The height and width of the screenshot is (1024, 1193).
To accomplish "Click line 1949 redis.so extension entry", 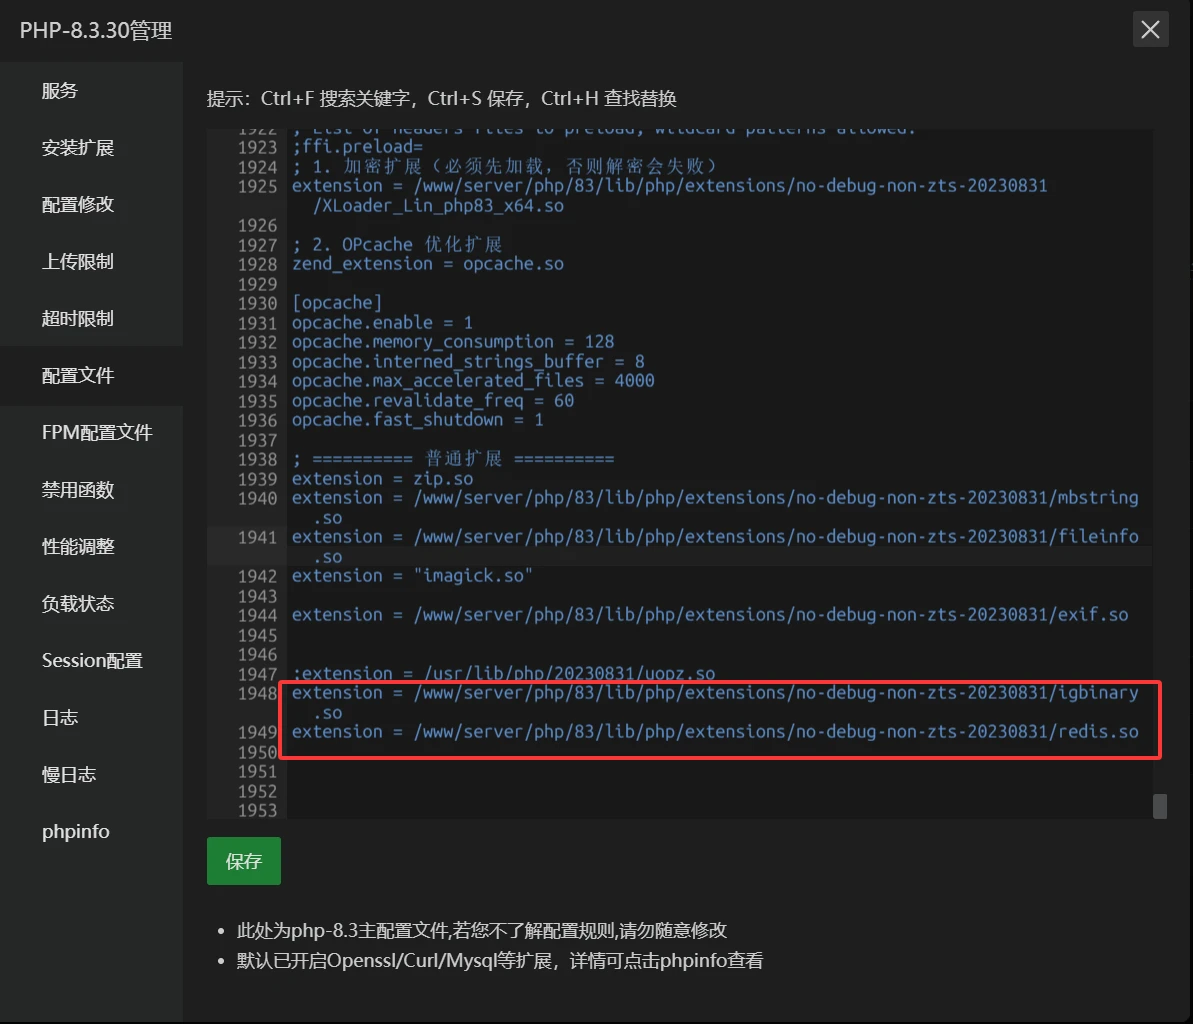I will coord(715,732).
